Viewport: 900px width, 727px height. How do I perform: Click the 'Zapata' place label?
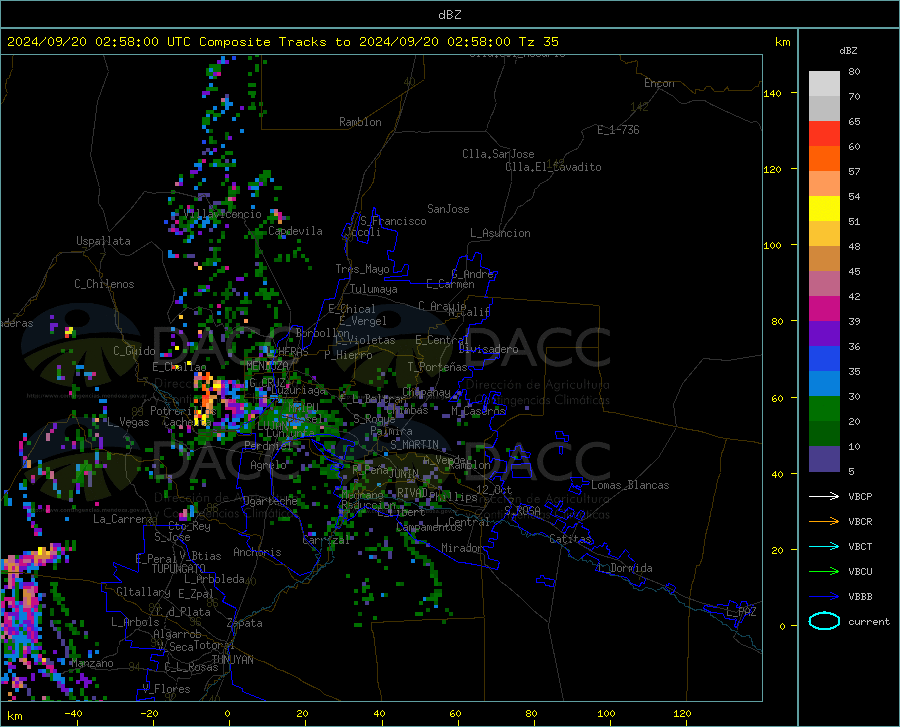pyautogui.click(x=245, y=623)
